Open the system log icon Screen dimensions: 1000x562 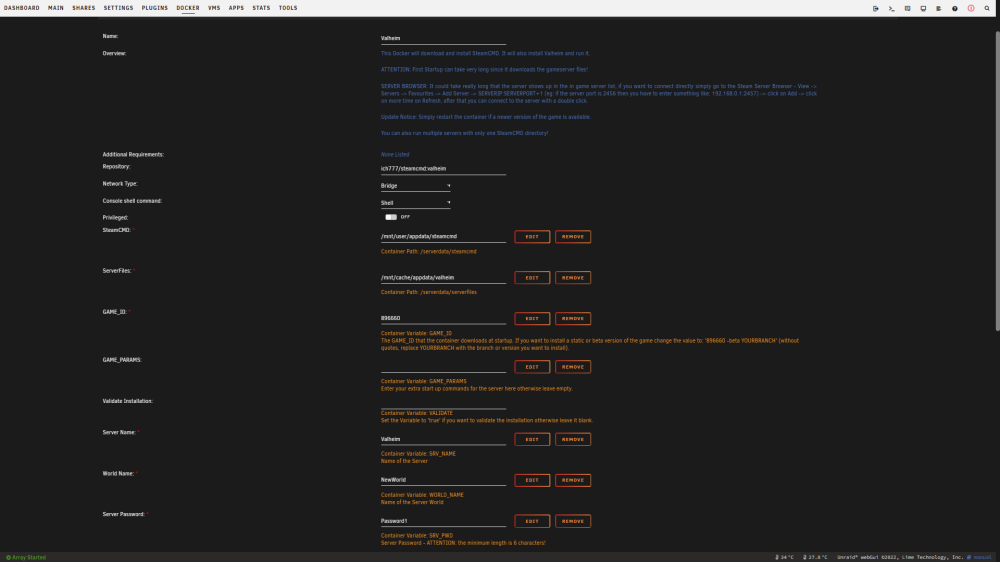[x=939, y=8]
